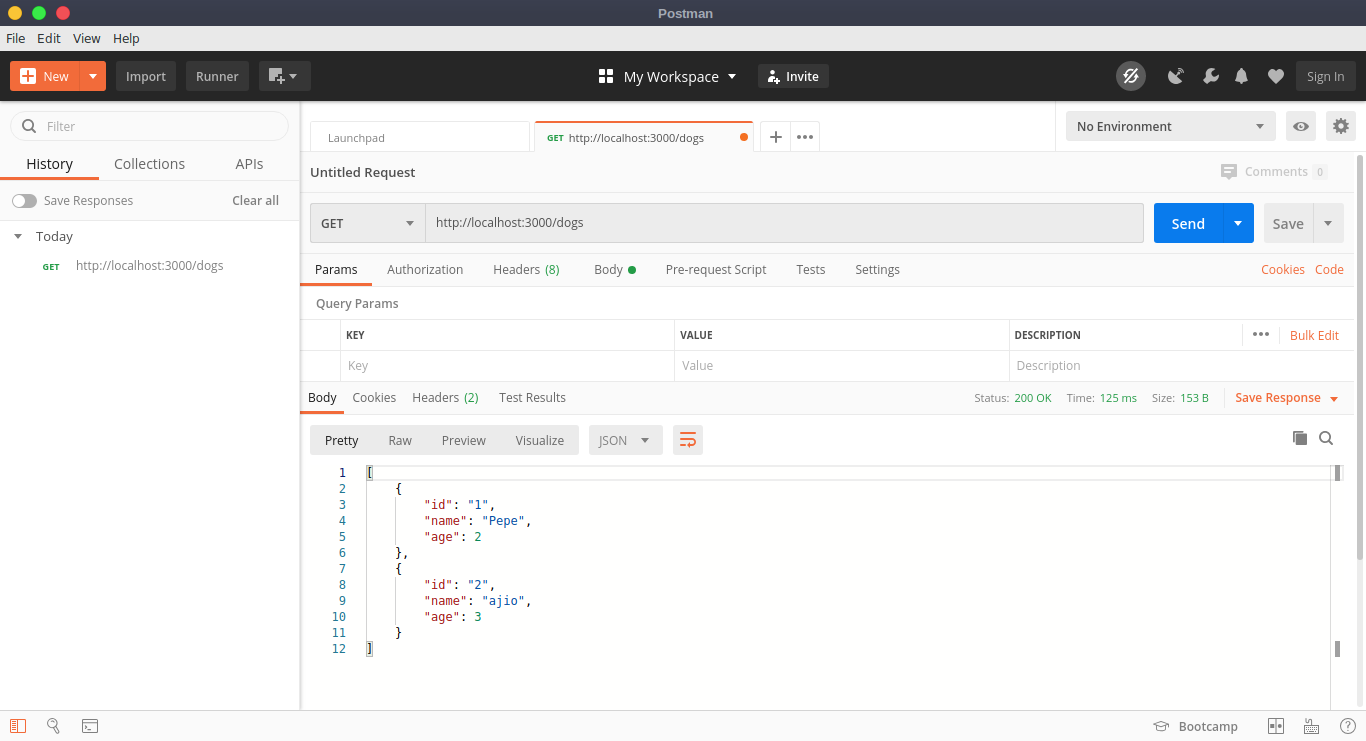
Task: Click the sync offline status icon
Action: (x=1130, y=76)
